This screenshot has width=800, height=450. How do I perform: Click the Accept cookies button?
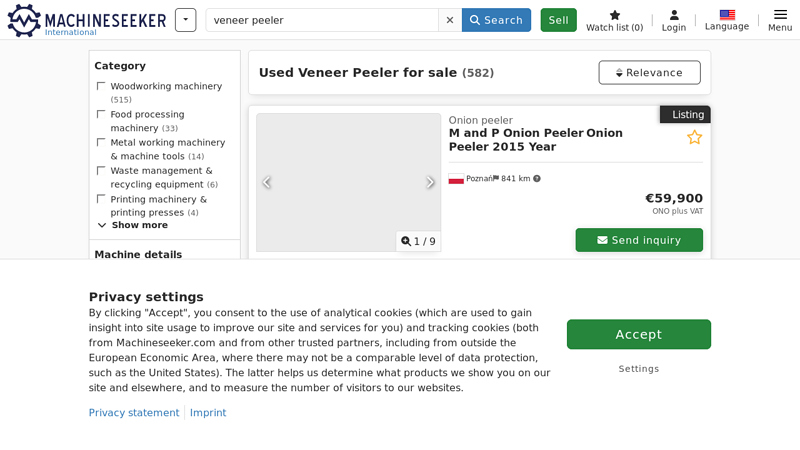pyautogui.click(x=638, y=334)
